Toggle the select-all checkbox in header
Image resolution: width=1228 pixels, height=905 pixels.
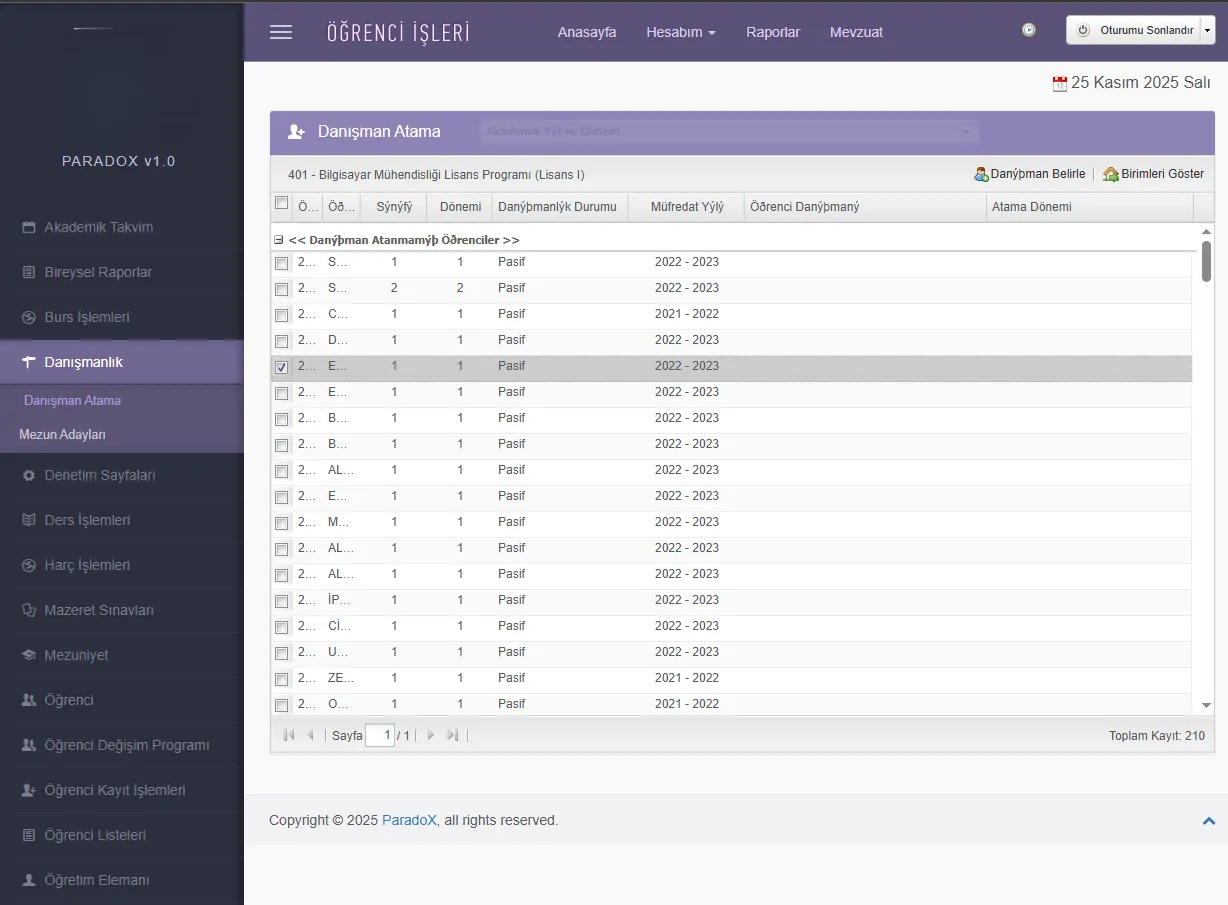[281, 204]
